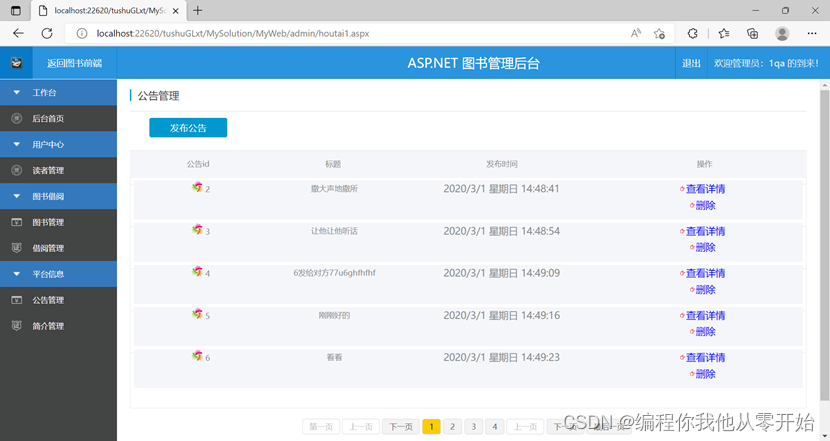Click the flower icon beside notice id 2
830x441 pixels.
click(197, 187)
